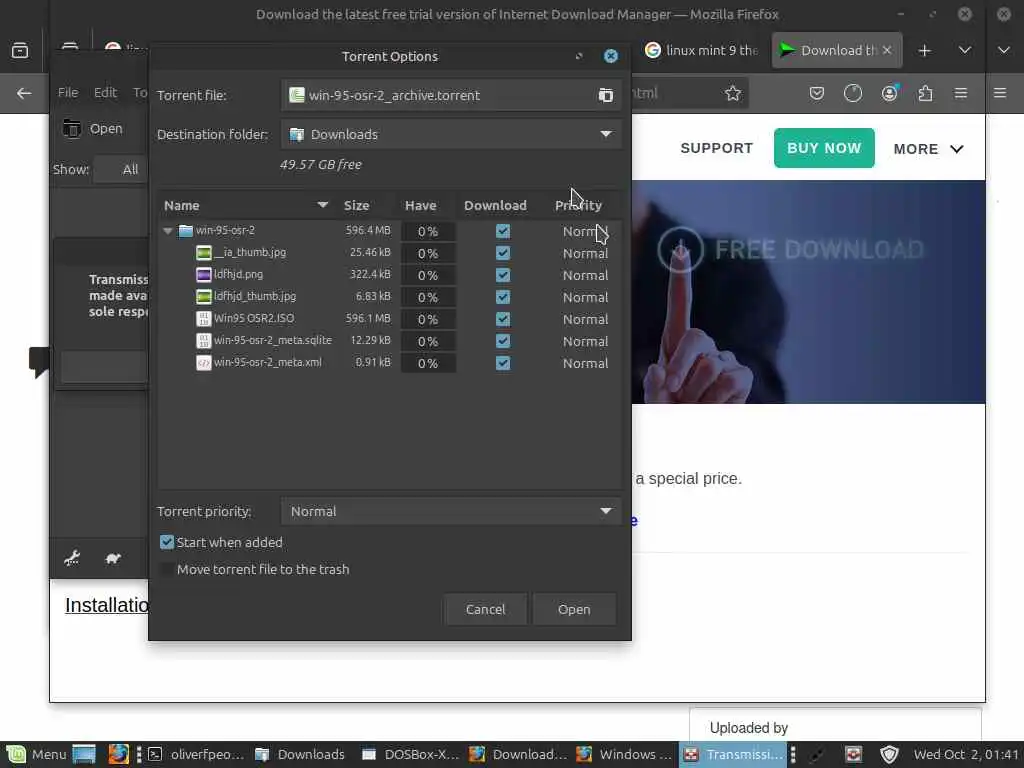Collapse the win-95-osr-2 folder tree
This screenshot has height=768, width=1024.
pos(168,231)
